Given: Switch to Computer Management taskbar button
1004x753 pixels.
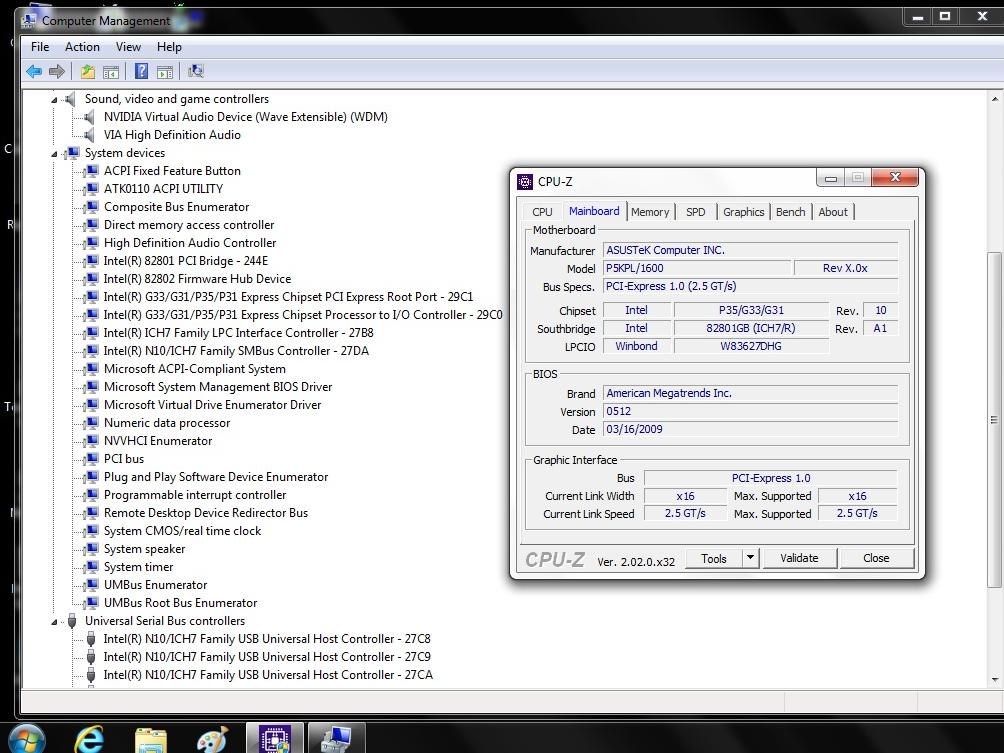Looking at the screenshot, I should coord(336,738).
